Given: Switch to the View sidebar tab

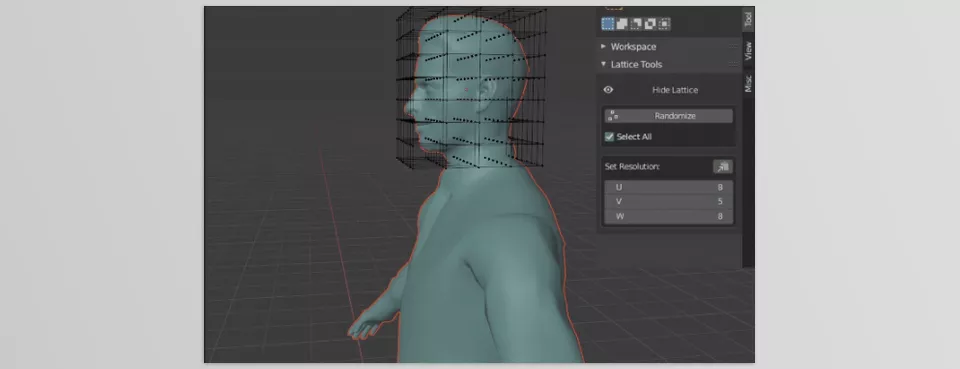Looking at the screenshot, I should point(748,51).
